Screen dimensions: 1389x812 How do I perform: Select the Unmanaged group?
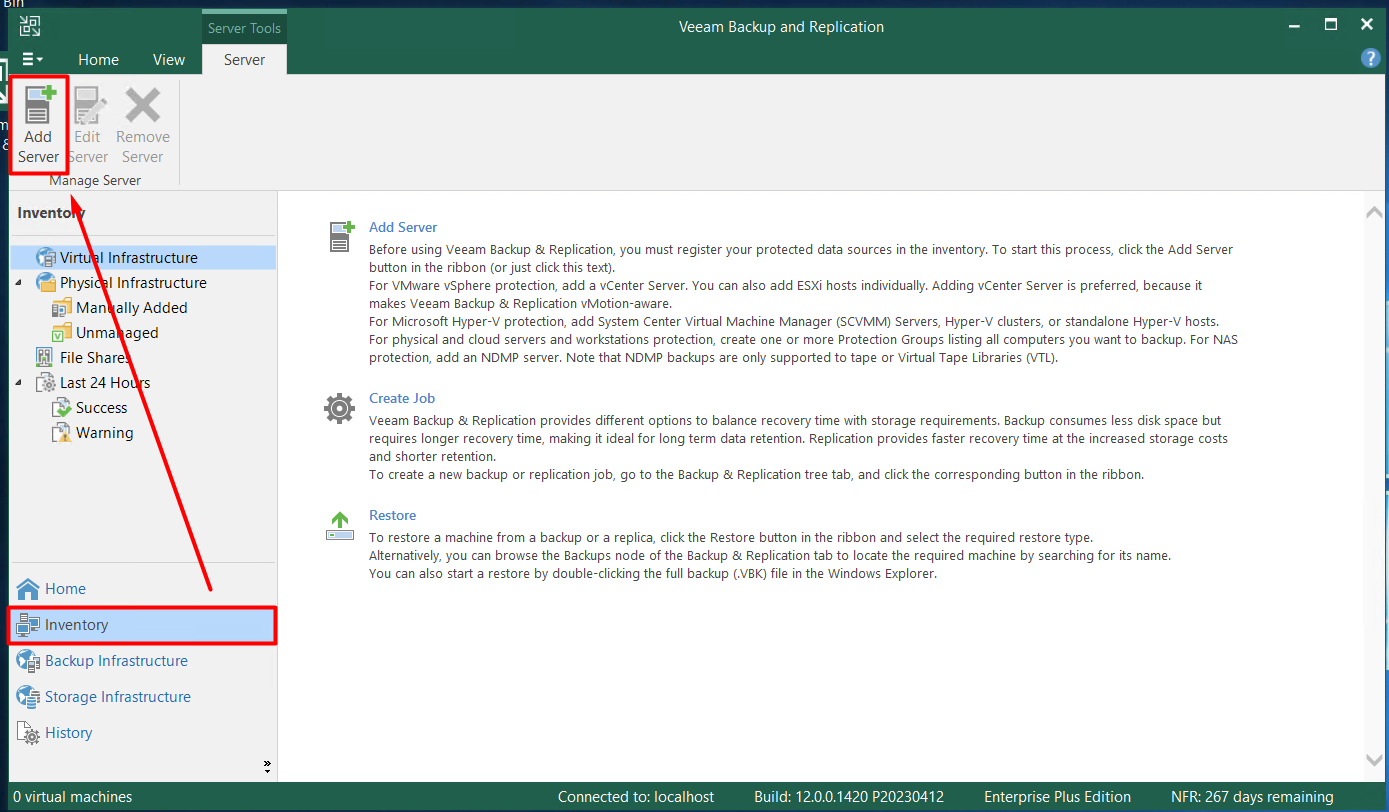pyautogui.click(x=117, y=332)
